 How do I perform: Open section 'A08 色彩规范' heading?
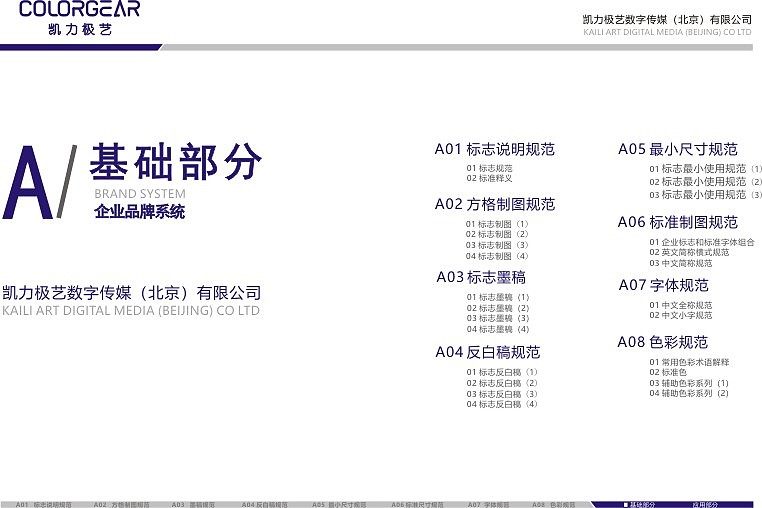click(x=662, y=342)
